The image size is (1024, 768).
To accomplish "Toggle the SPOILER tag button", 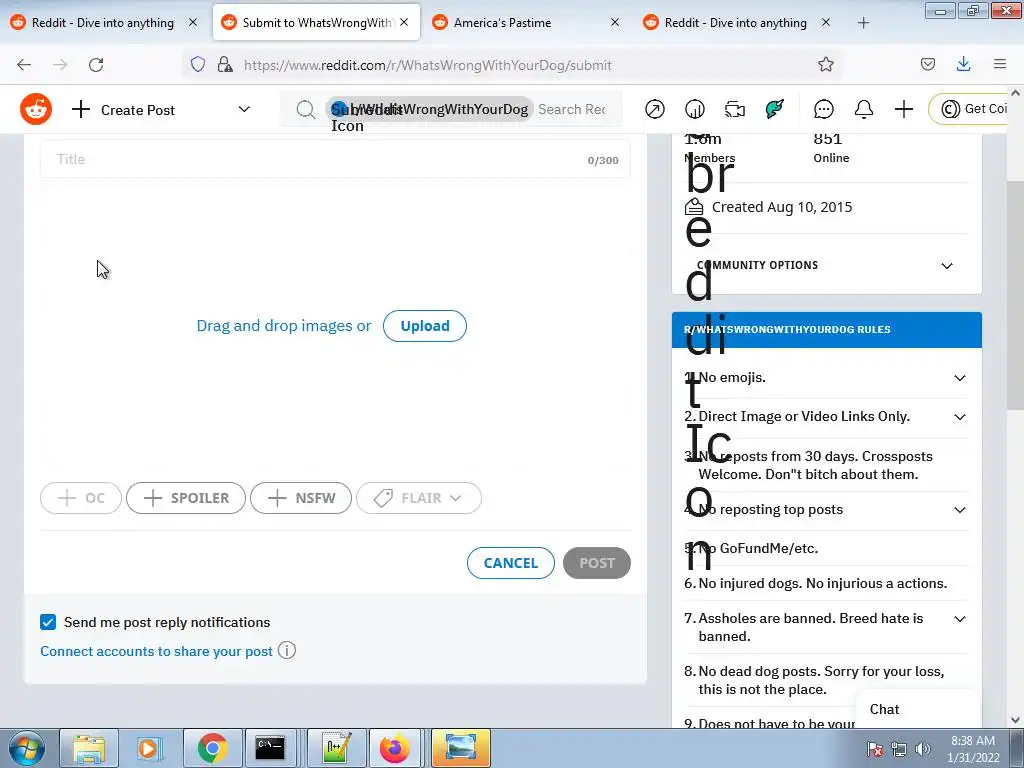I will pyautogui.click(x=186, y=498).
